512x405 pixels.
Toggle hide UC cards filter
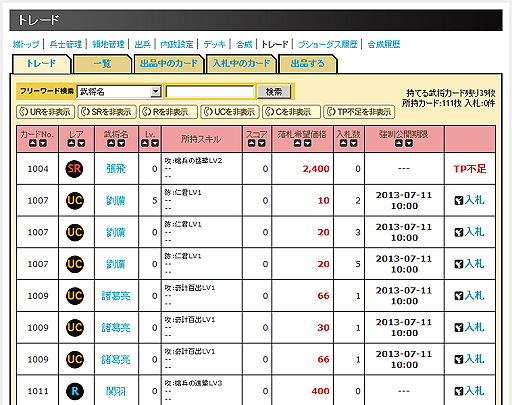click(230, 112)
